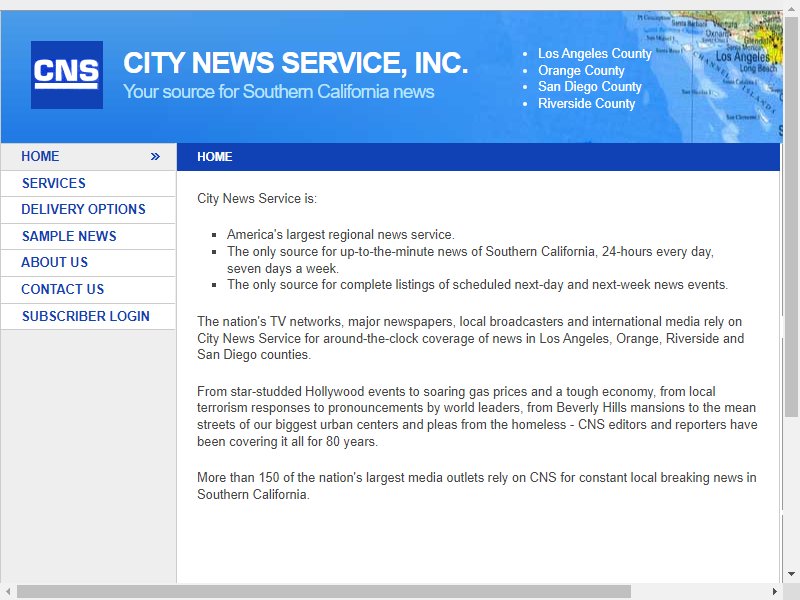Click Riverside County in header list
The height and width of the screenshot is (600, 800).
[586, 104]
